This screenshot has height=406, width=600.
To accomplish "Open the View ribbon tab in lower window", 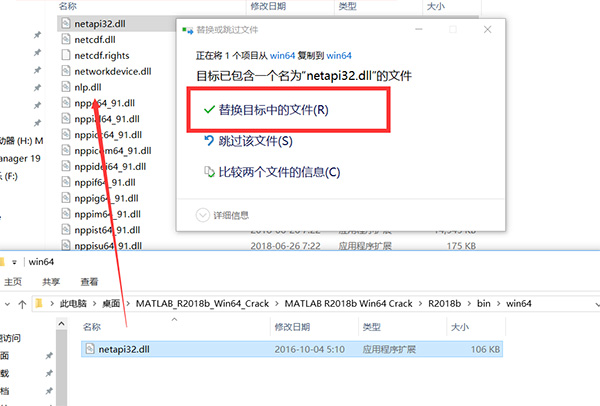I will click(89, 282).
